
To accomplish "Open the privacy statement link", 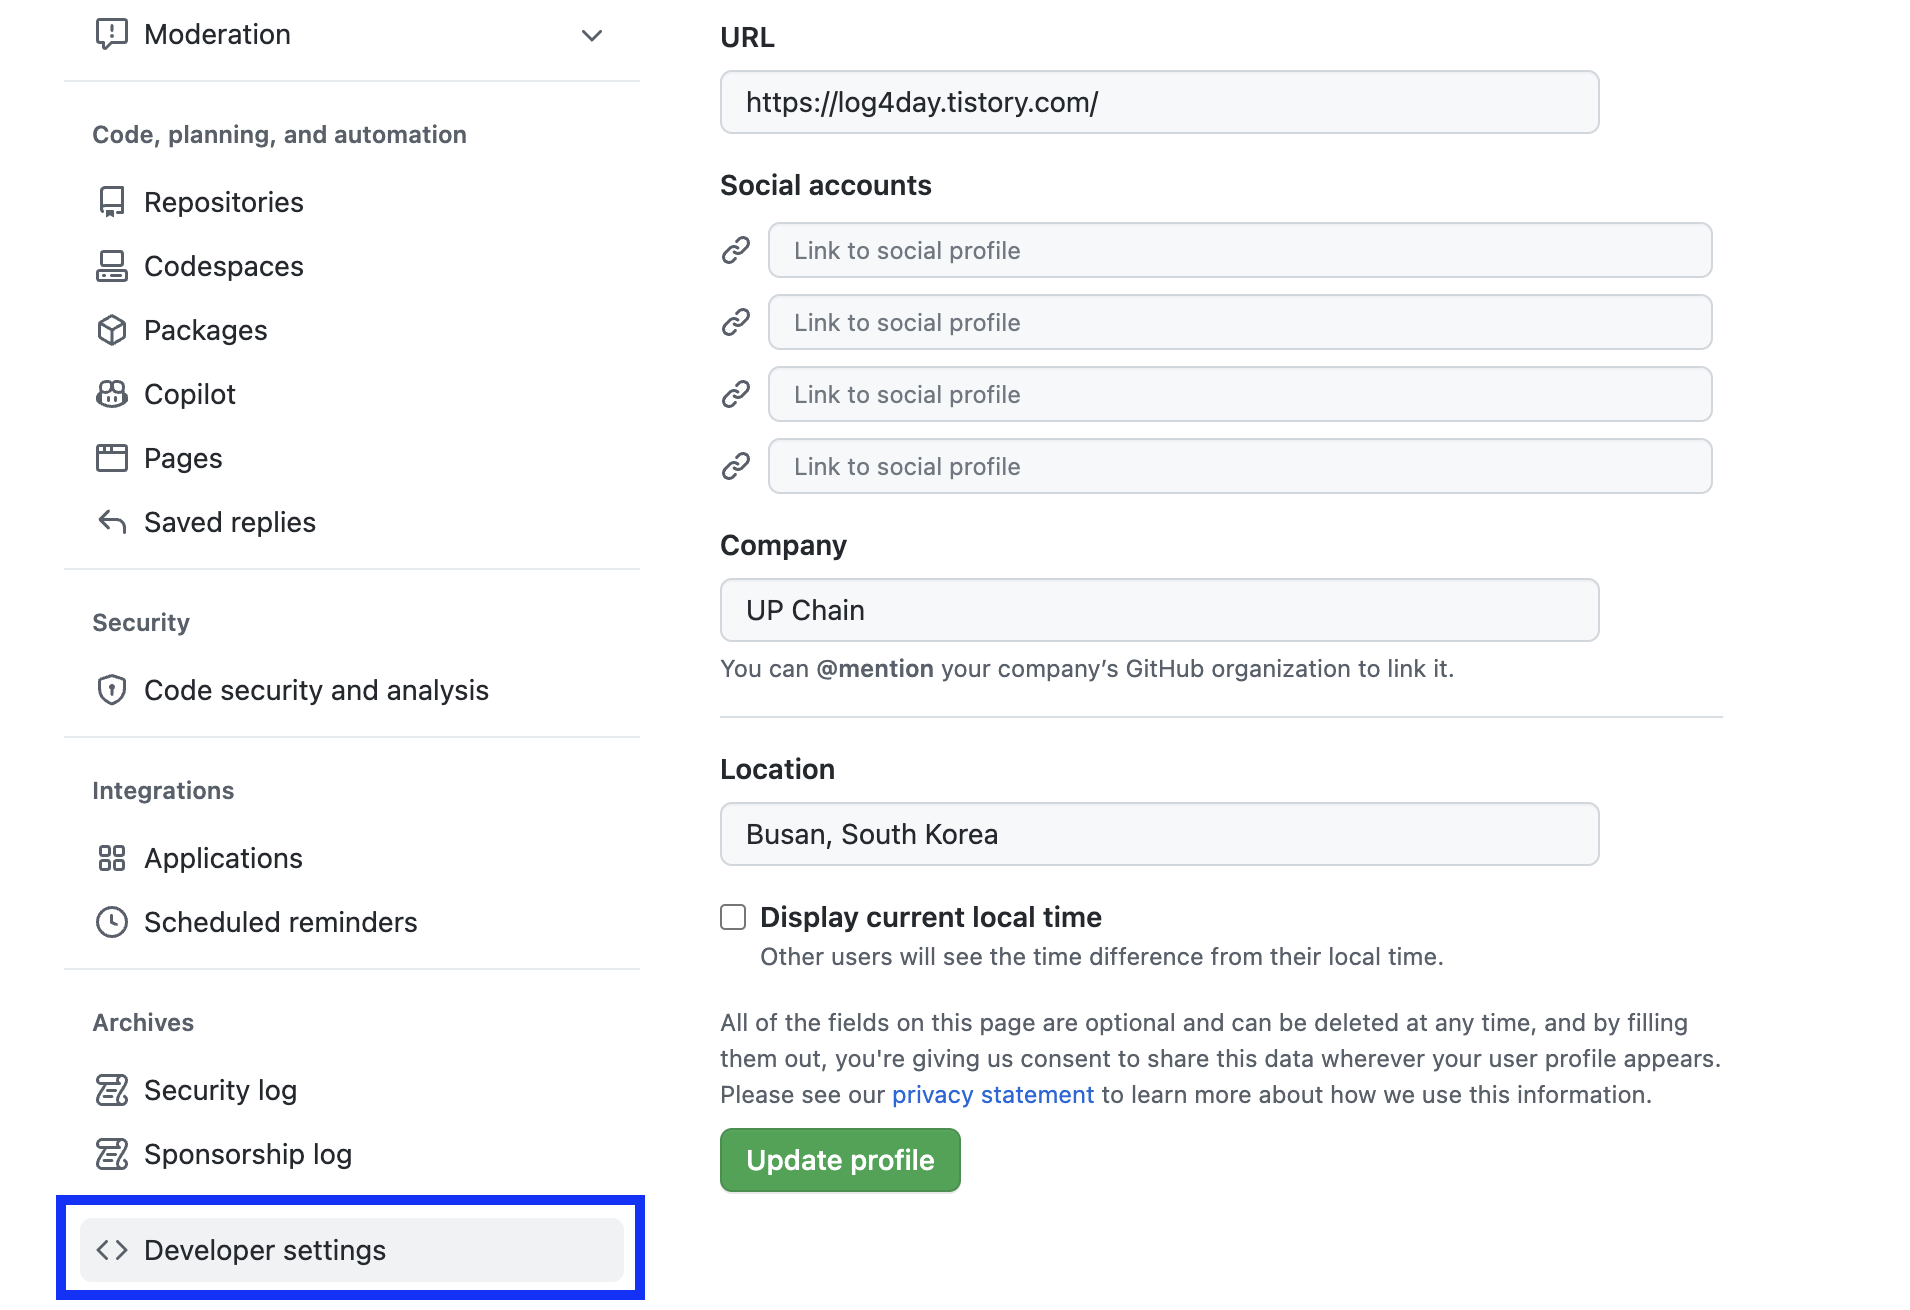I will [x=992, y=1095].
